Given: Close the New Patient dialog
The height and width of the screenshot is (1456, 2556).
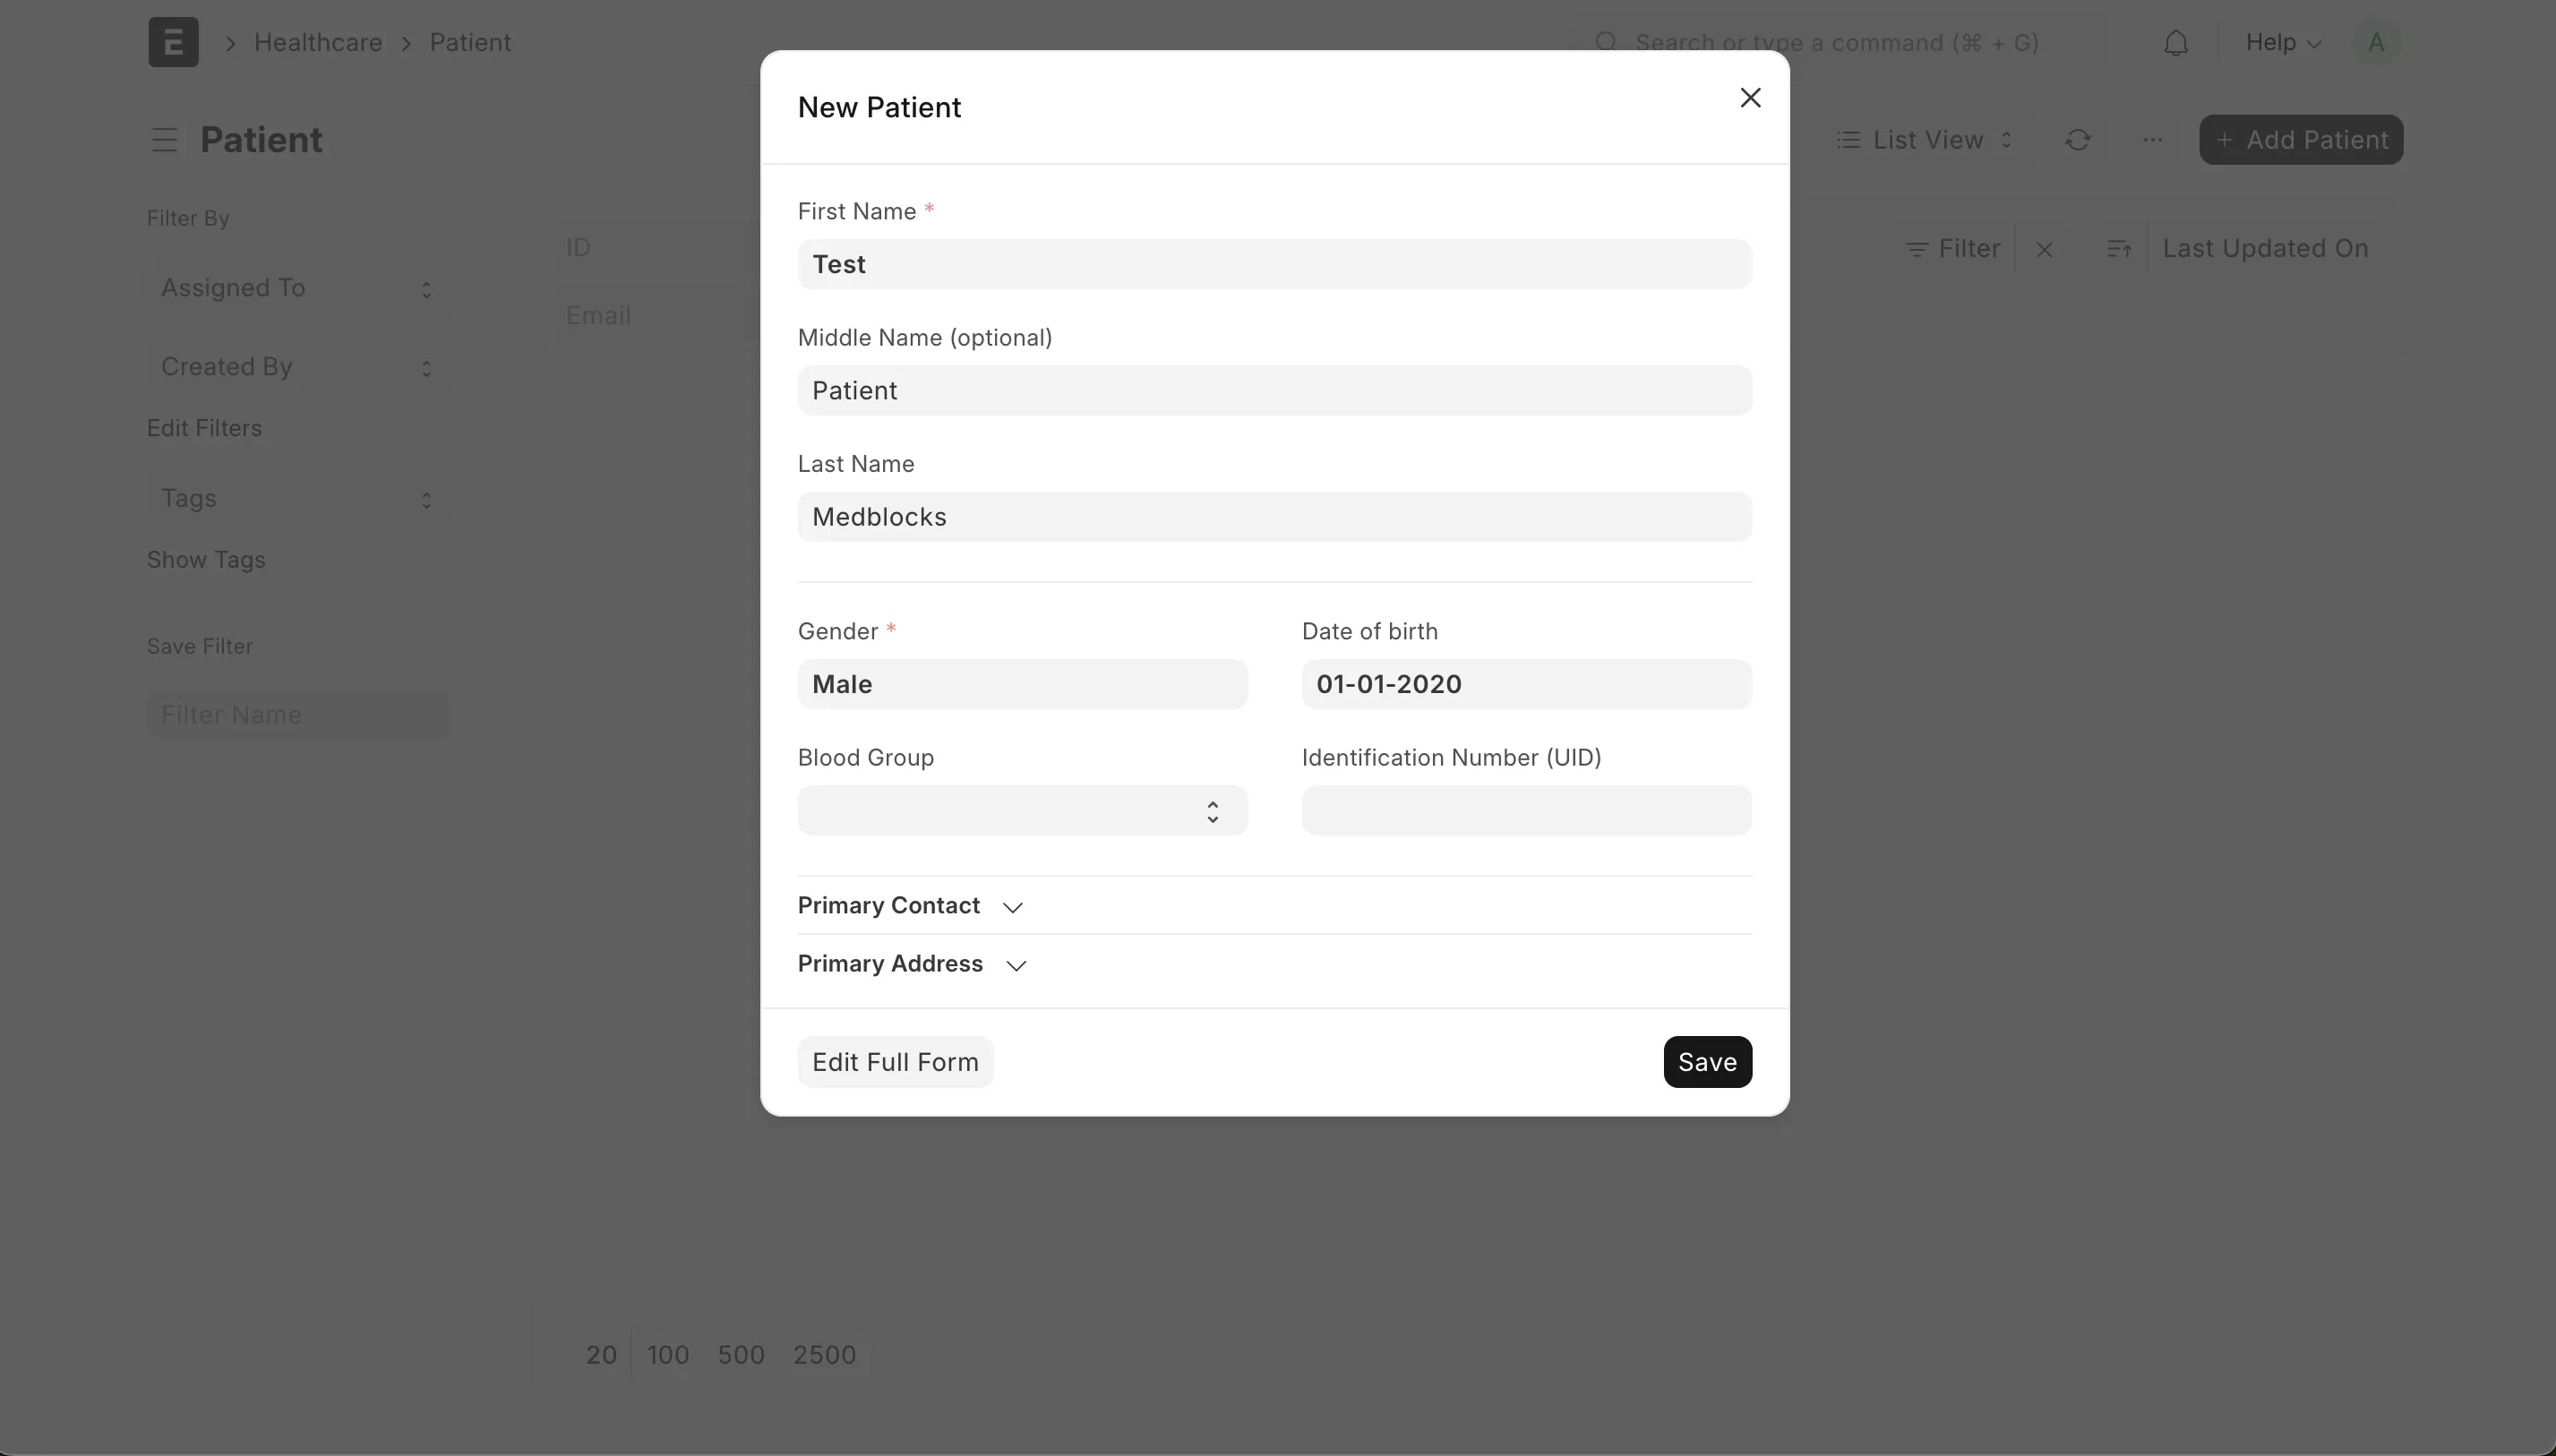Looking at the screenshot, I should tap(1750, 98).
